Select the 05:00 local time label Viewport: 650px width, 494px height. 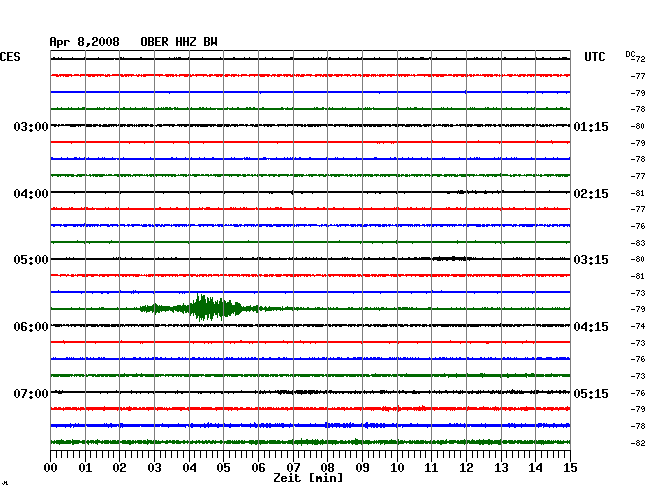(31, 260)
